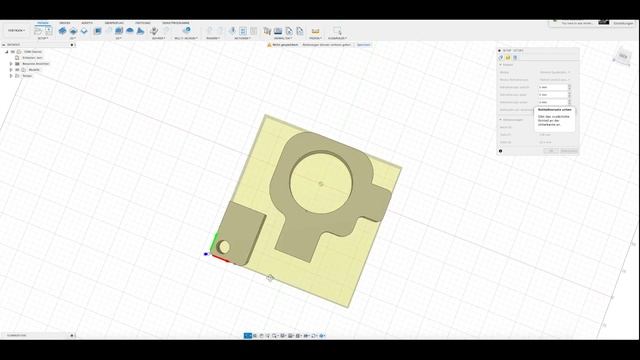640x360 pixels.
Task: Select the Bohren drill tool icon
Action: tap(154, 31)
